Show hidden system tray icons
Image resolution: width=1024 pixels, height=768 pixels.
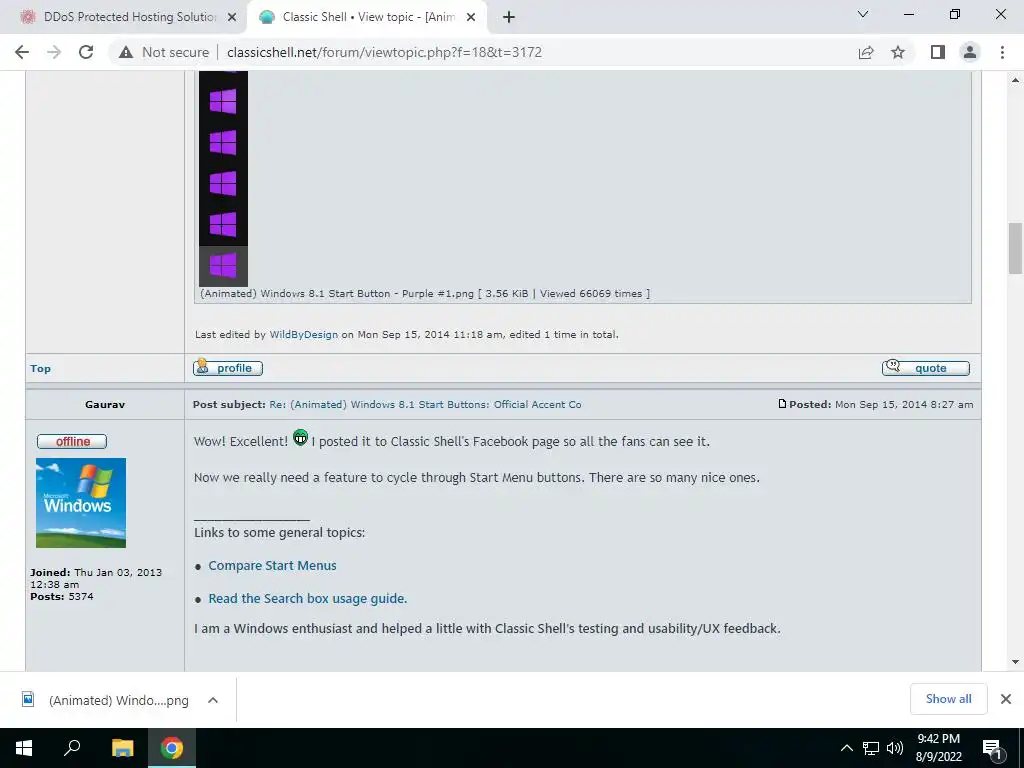[846, 748]
